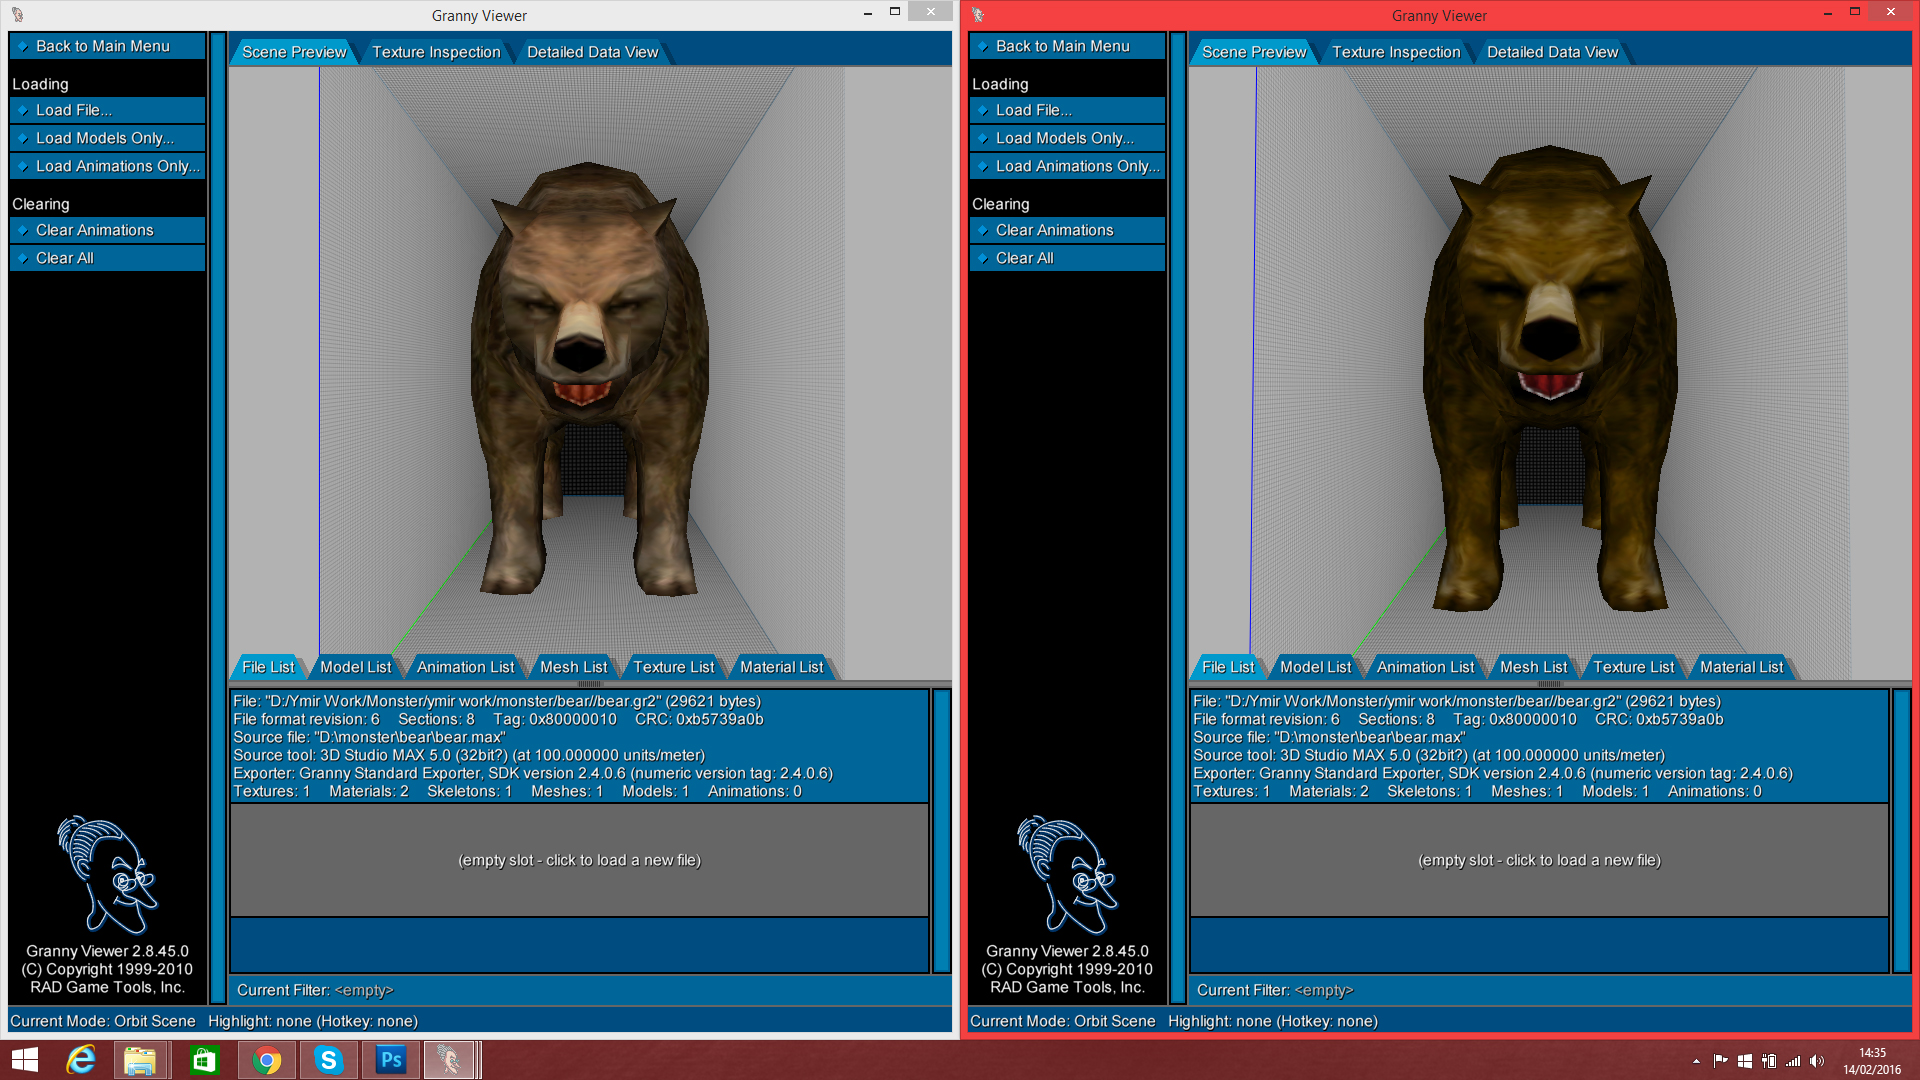Click Load Models Only... in left window

pyautogui.click(x=107, y=138)
